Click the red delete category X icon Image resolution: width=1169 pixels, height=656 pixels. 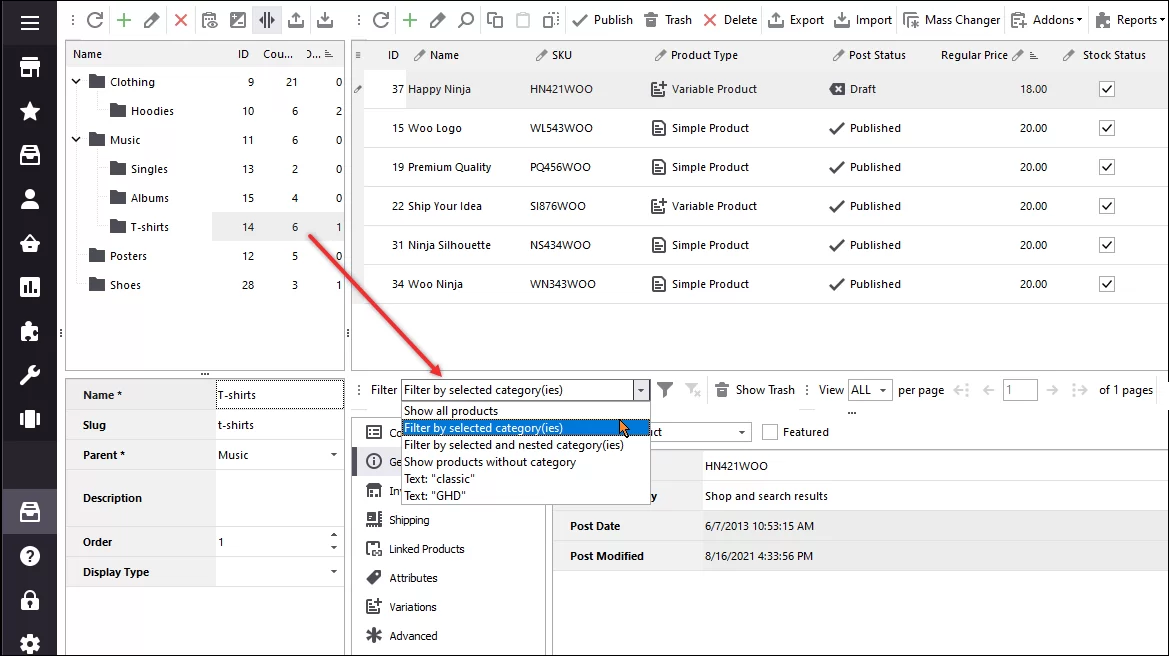(181, 20)
